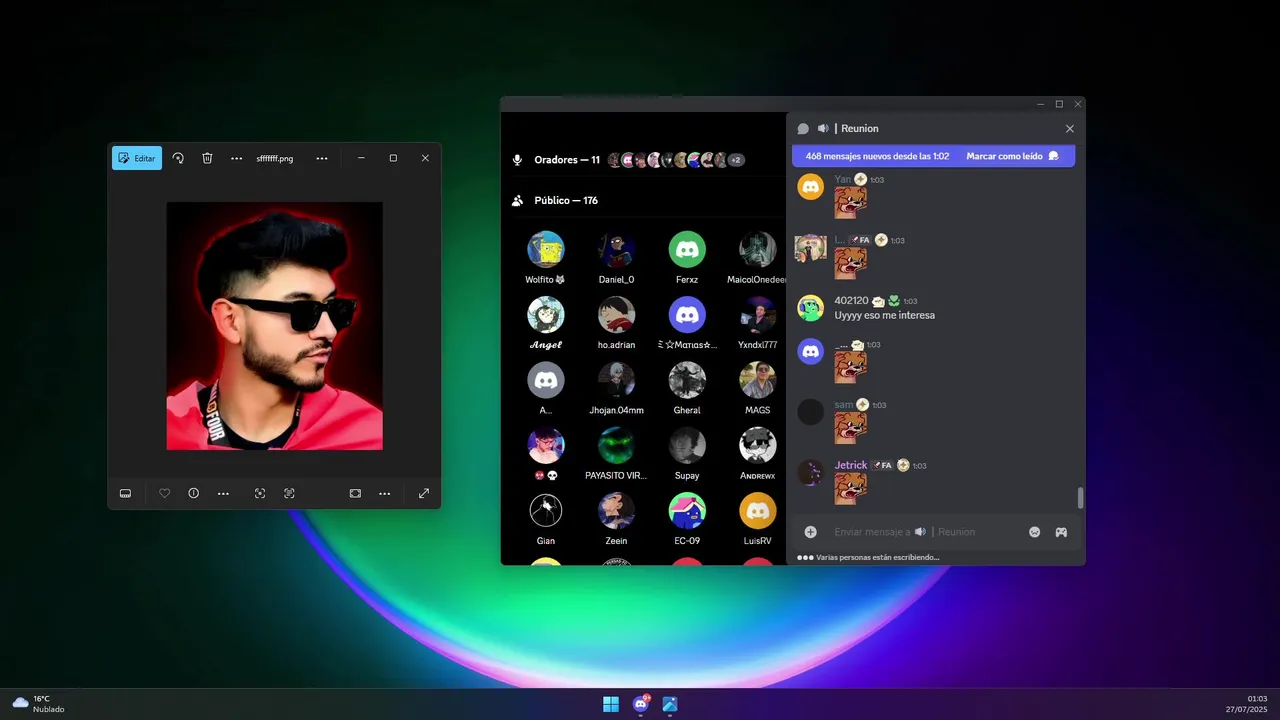Open Yxndxi777's avatar

[758, 315]
